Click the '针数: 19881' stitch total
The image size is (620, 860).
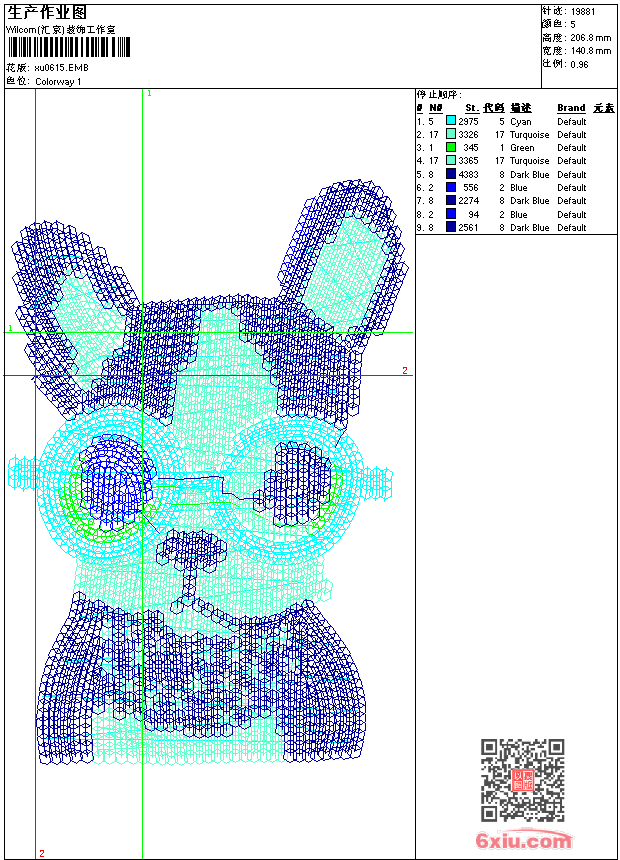pyautogui.click(x=569, y=12)
